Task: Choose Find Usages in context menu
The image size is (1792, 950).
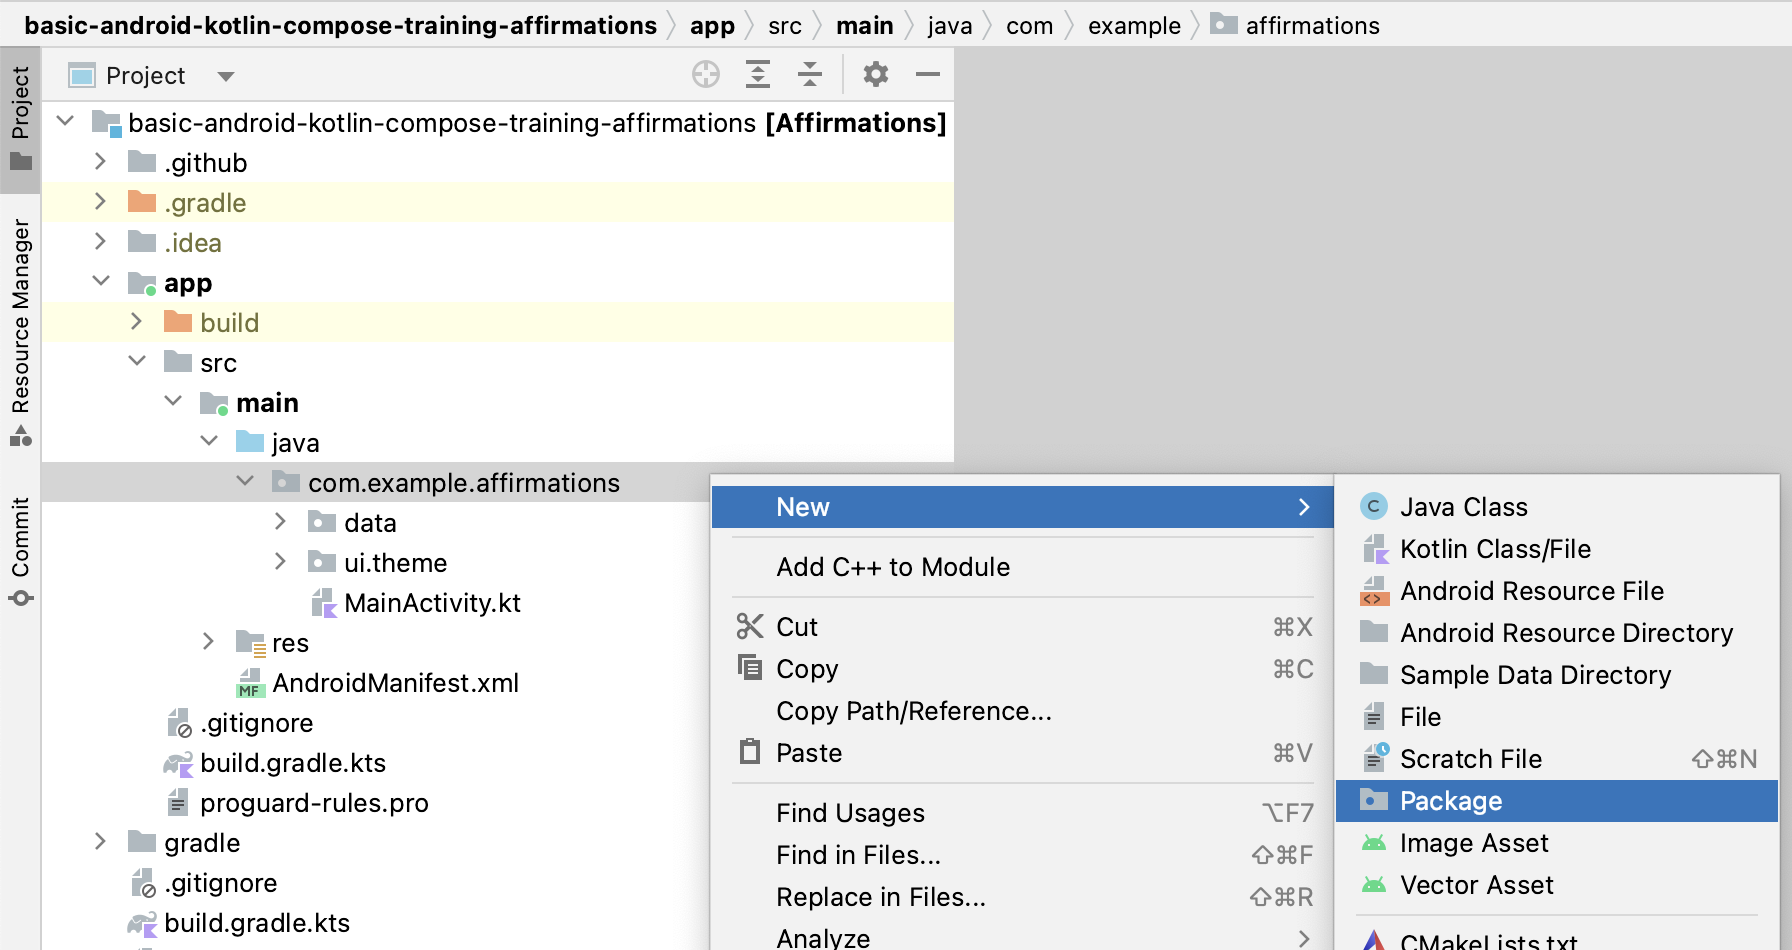Action: click(x=850, y=813)
